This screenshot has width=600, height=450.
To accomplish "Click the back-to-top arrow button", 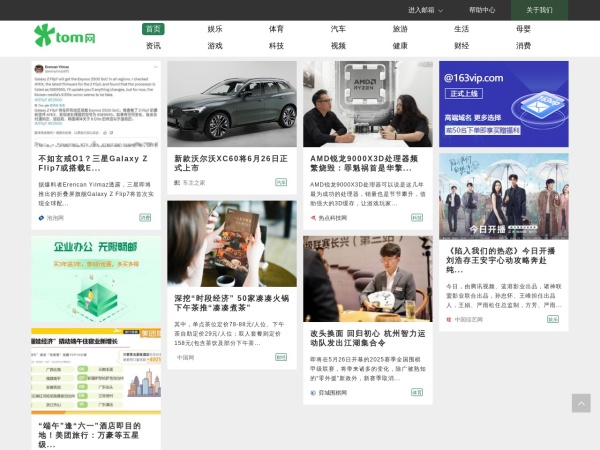I will coord(581,403).
